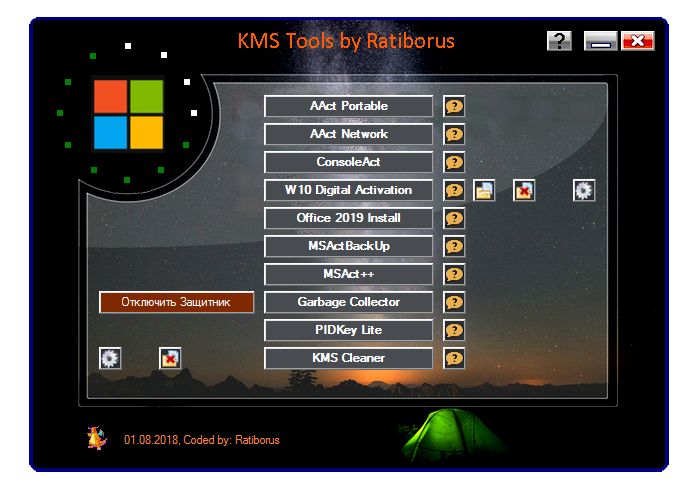Run KMS Cleaner
Viewport: 691px width, 491px height.
coord(349,358)
